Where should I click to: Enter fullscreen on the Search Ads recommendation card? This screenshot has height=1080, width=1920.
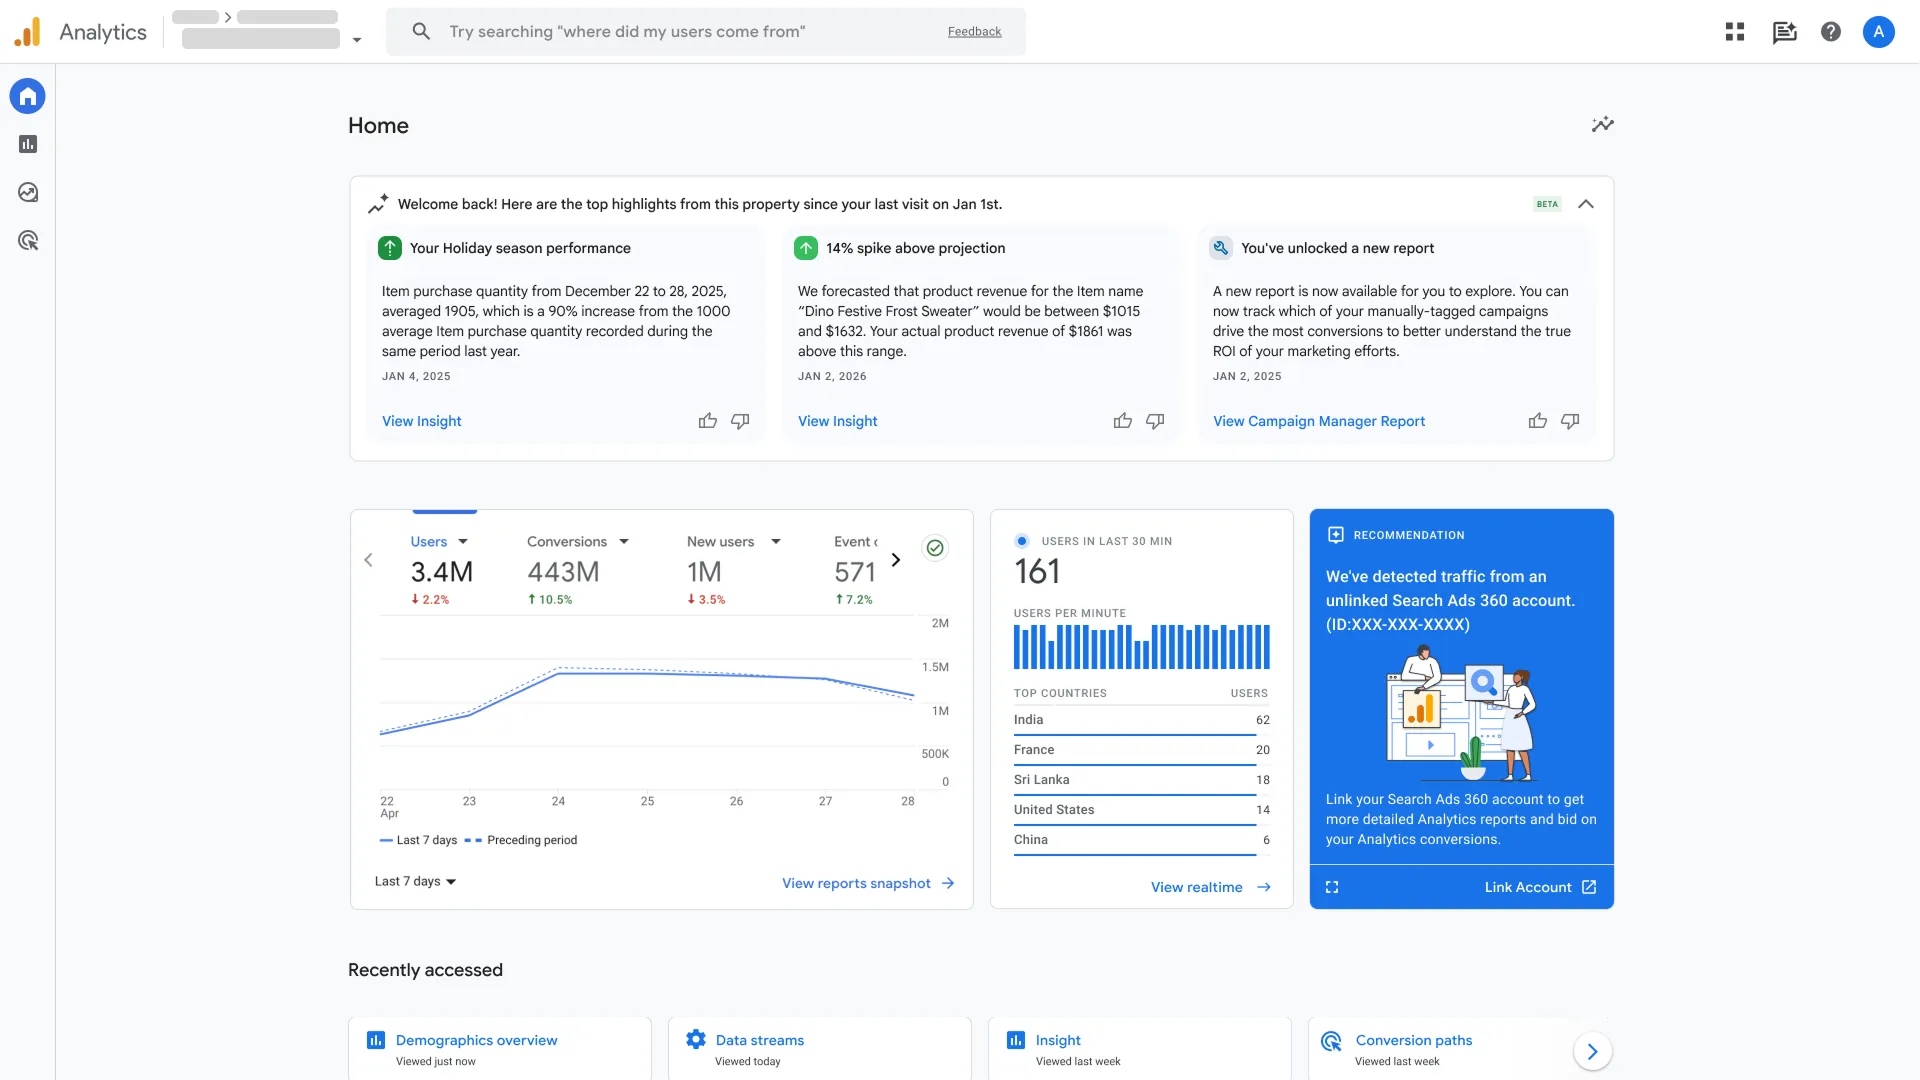coord(1331,887)
